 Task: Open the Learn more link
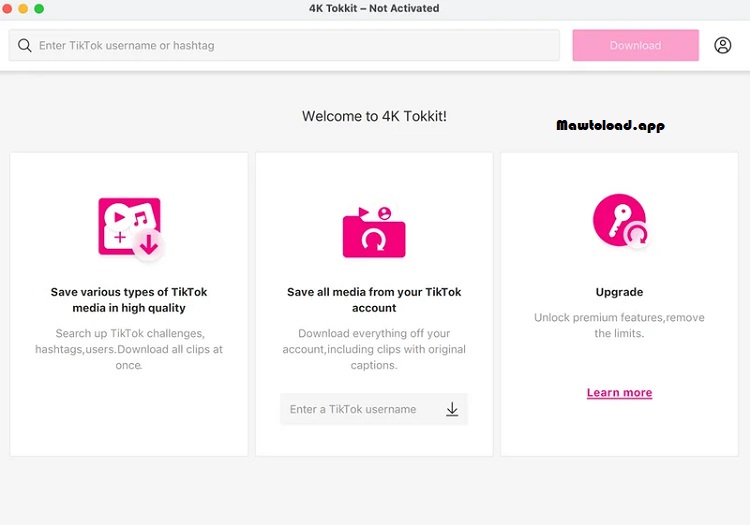tap(619, 393)
